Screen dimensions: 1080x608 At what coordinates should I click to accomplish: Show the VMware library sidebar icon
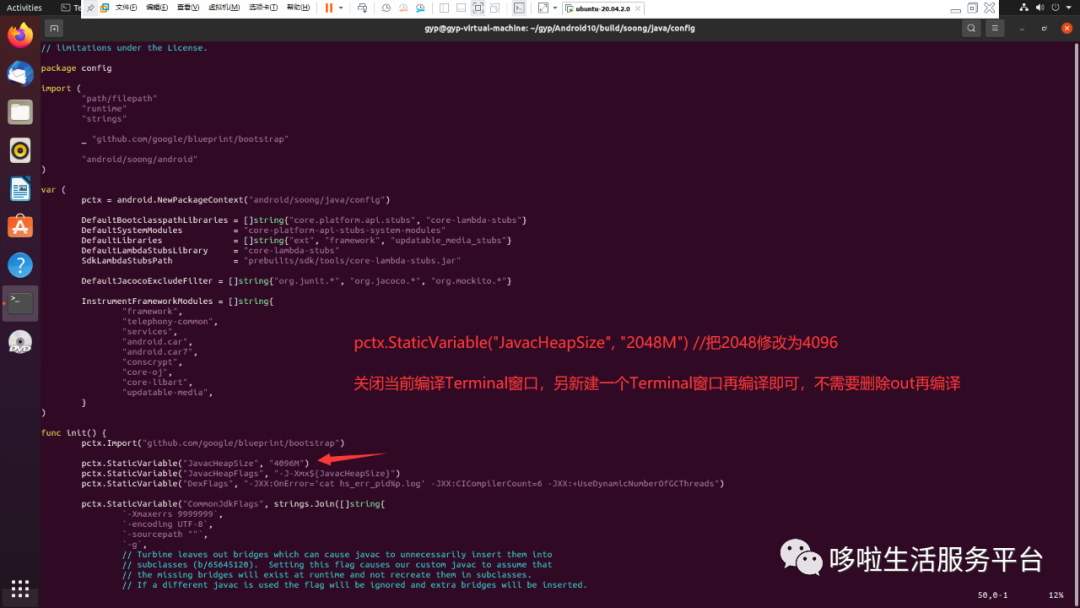click(x=444, y=8)
